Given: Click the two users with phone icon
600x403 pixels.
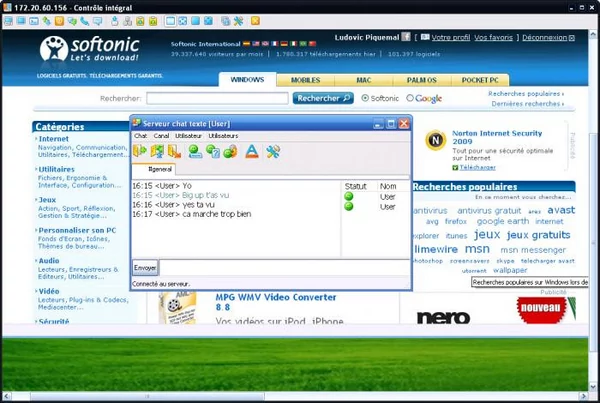Looking at the screenshot, I should [230, 151].
